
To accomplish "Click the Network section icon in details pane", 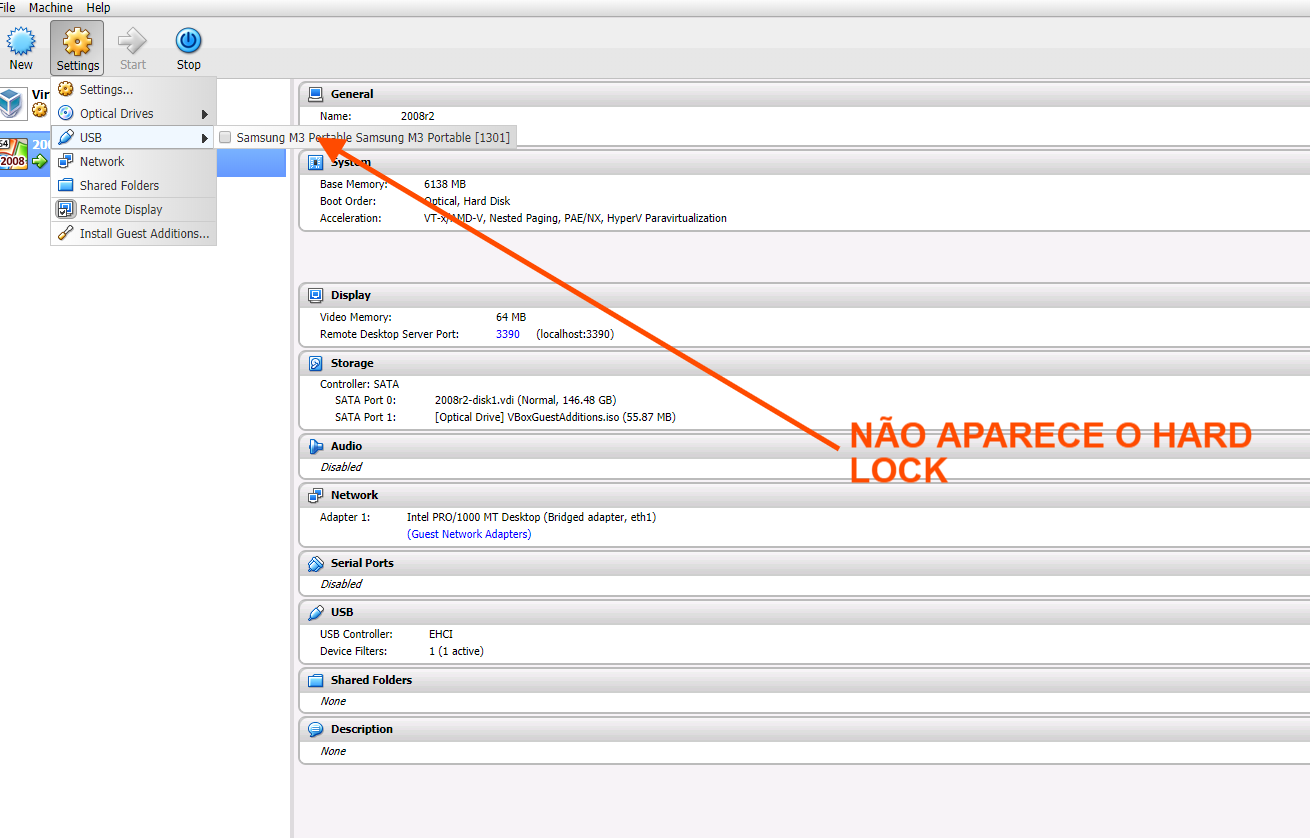I will pos(315,495).
